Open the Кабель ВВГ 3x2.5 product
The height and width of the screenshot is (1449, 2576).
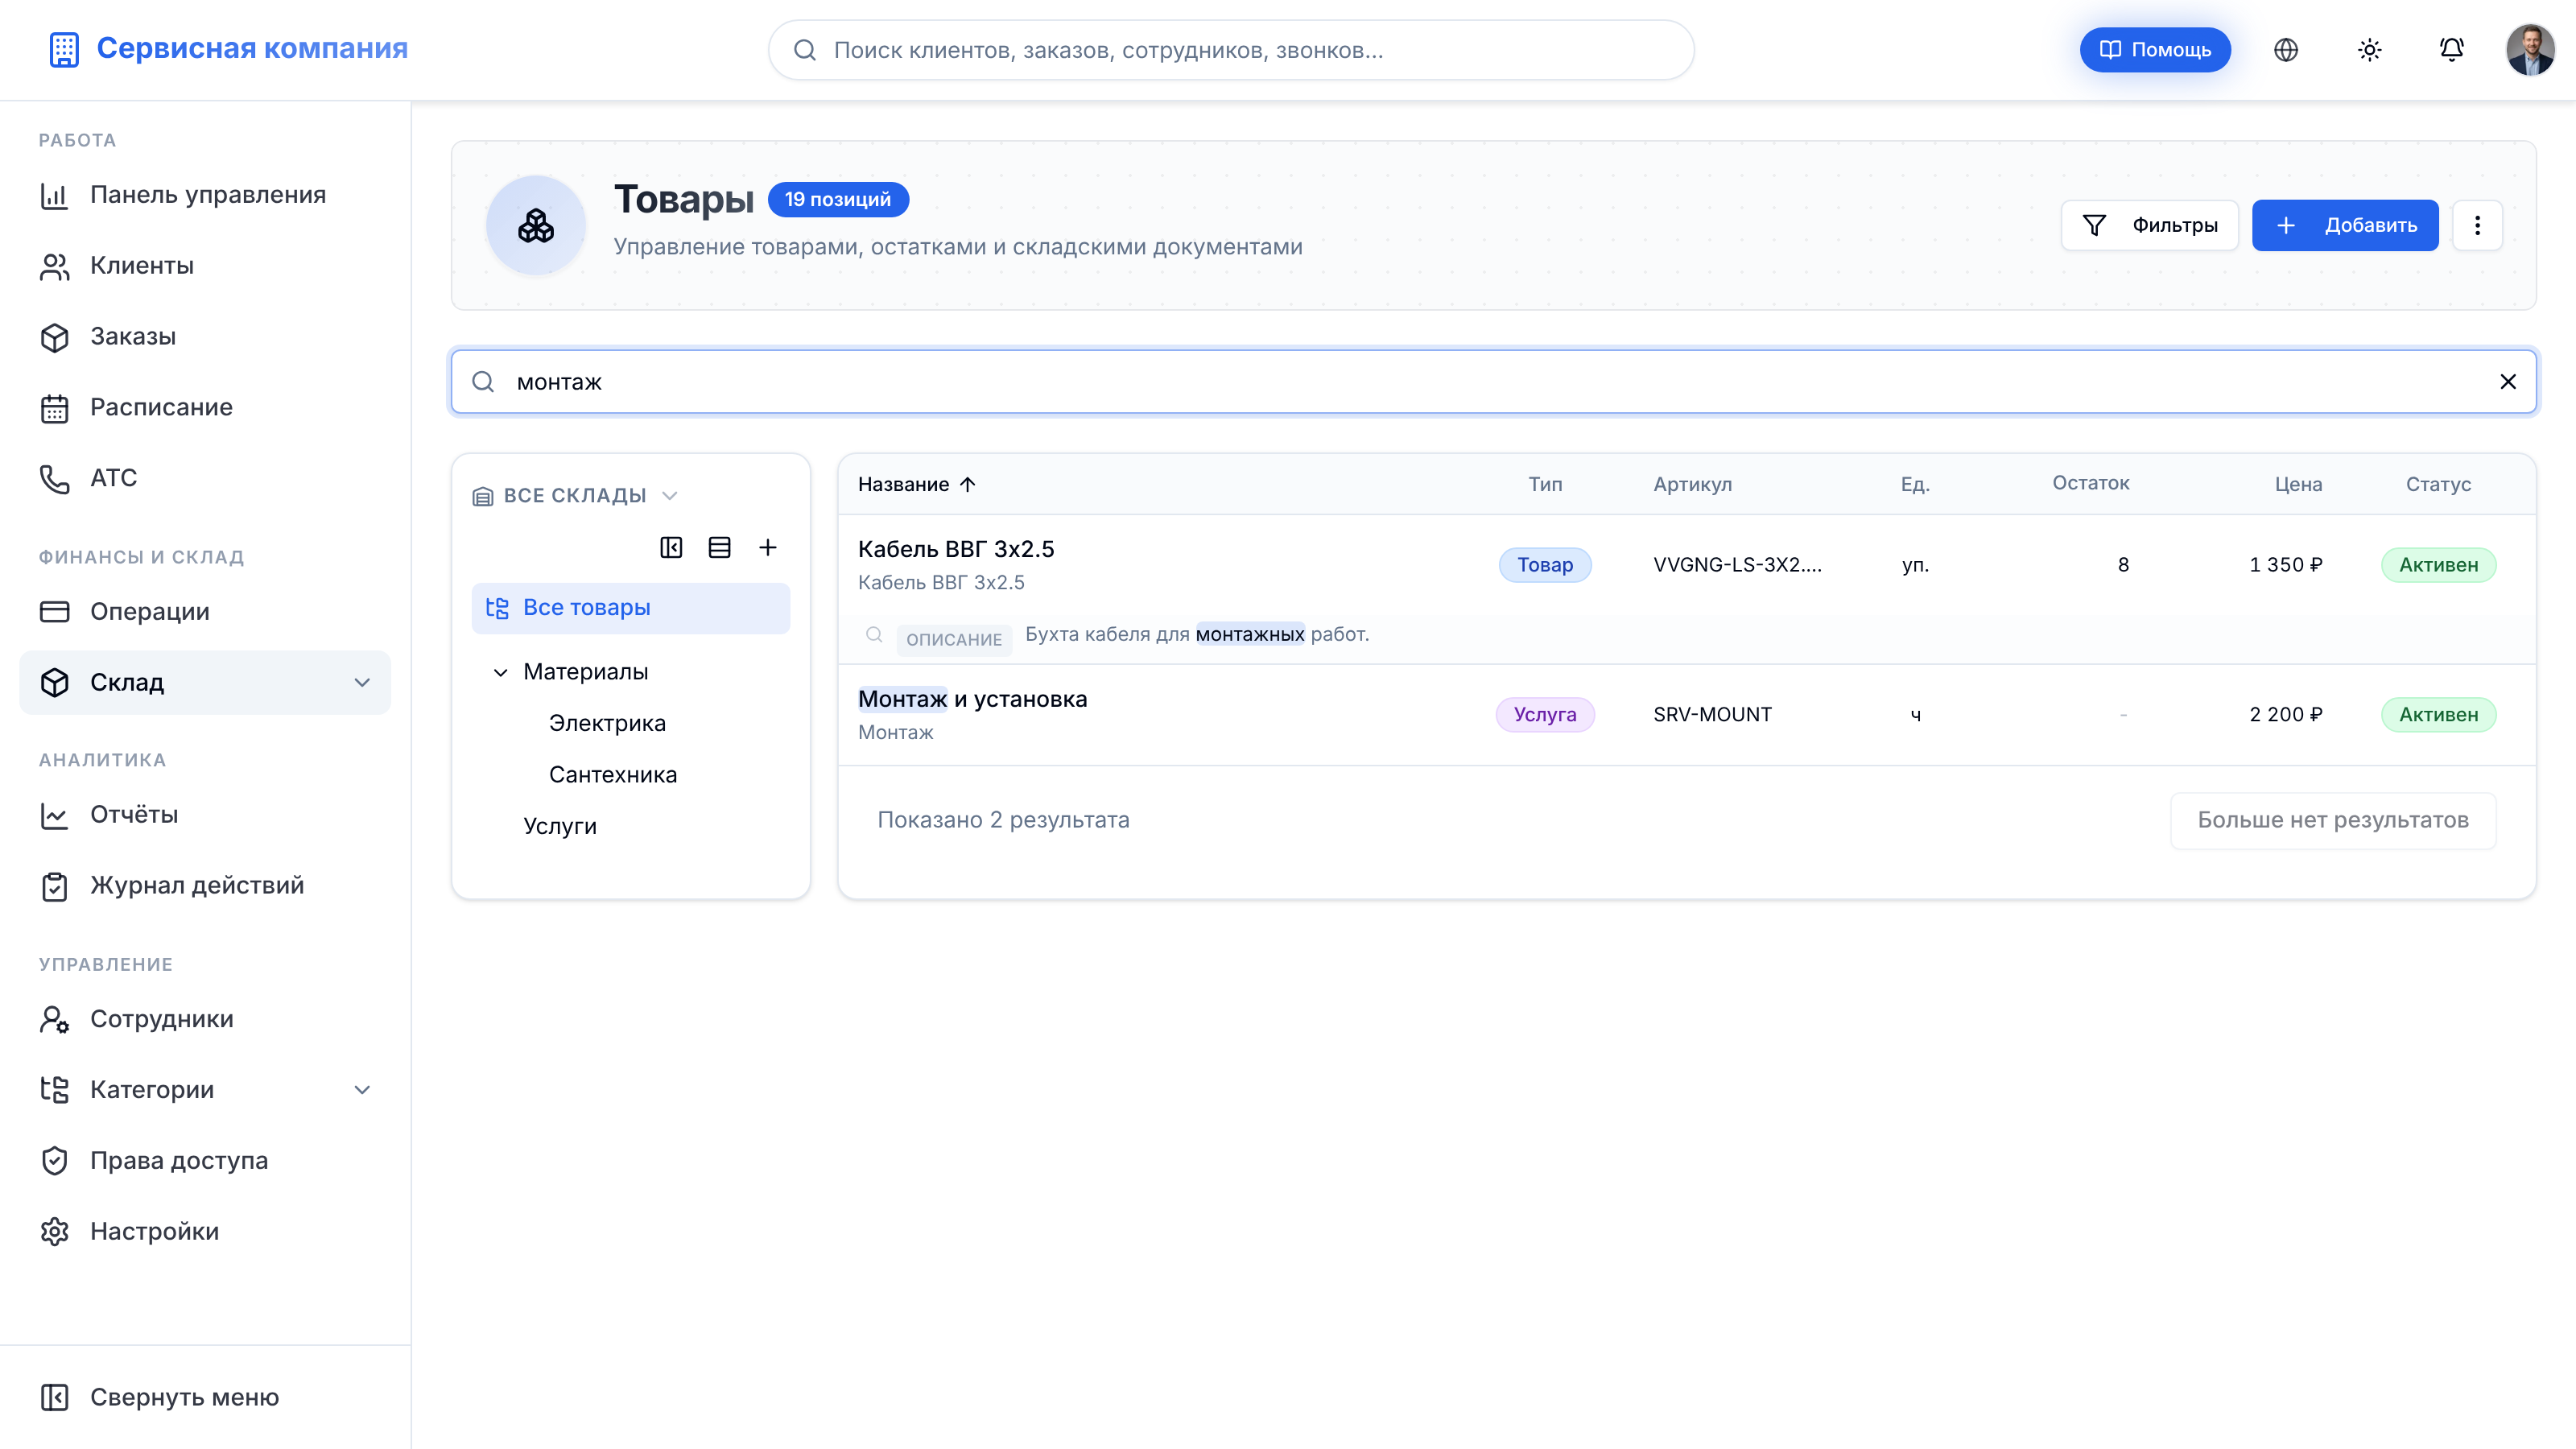pos(956,549)
